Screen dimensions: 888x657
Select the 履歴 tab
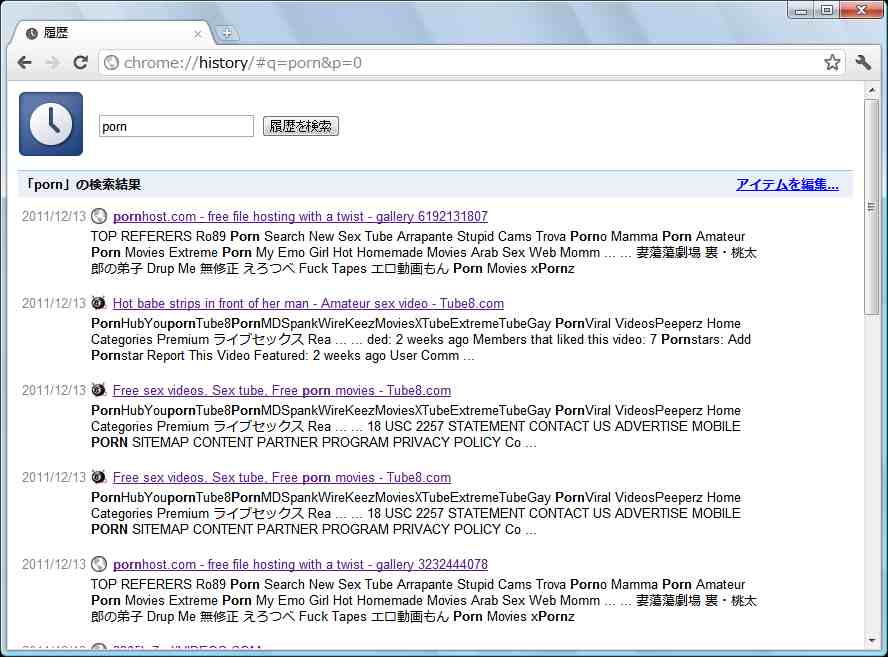click(x=111, y=33)
